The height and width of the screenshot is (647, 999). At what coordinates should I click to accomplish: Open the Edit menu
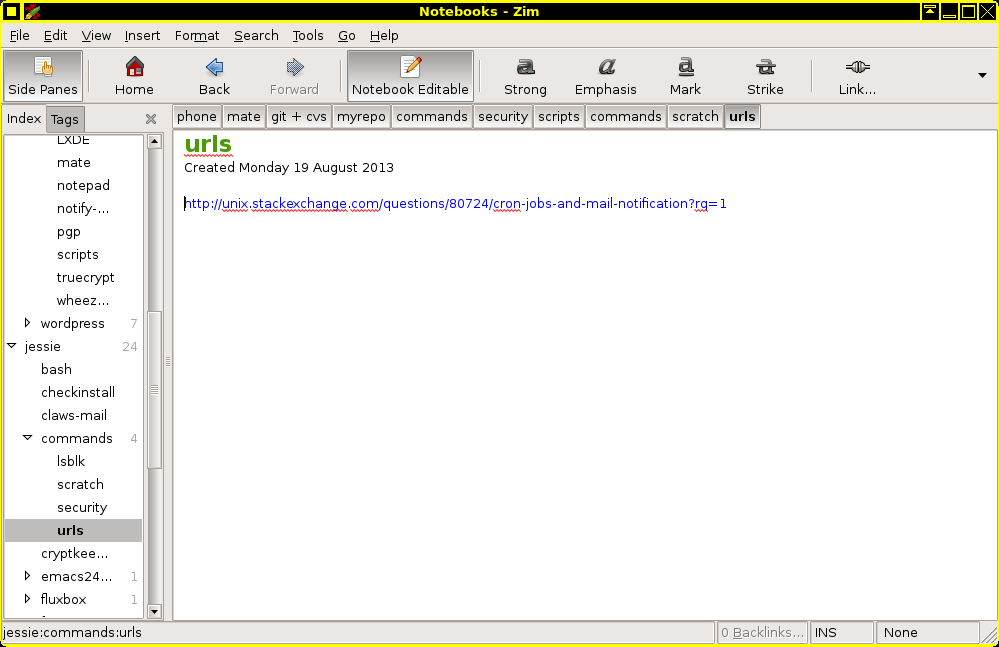55,36
